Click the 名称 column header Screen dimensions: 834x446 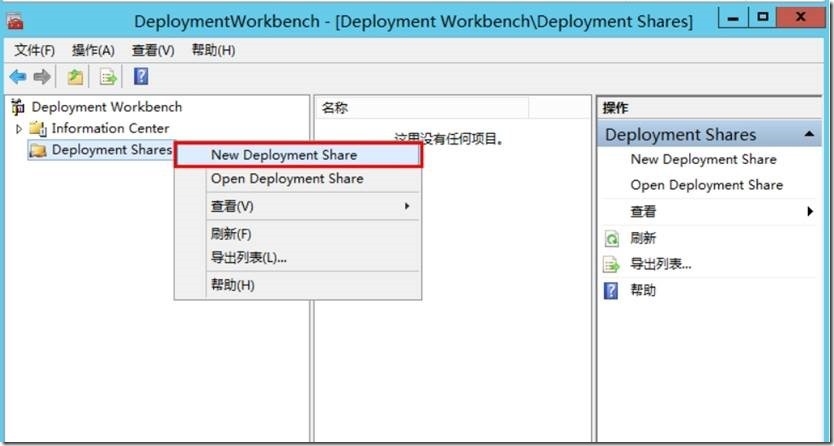click(422, 108)
